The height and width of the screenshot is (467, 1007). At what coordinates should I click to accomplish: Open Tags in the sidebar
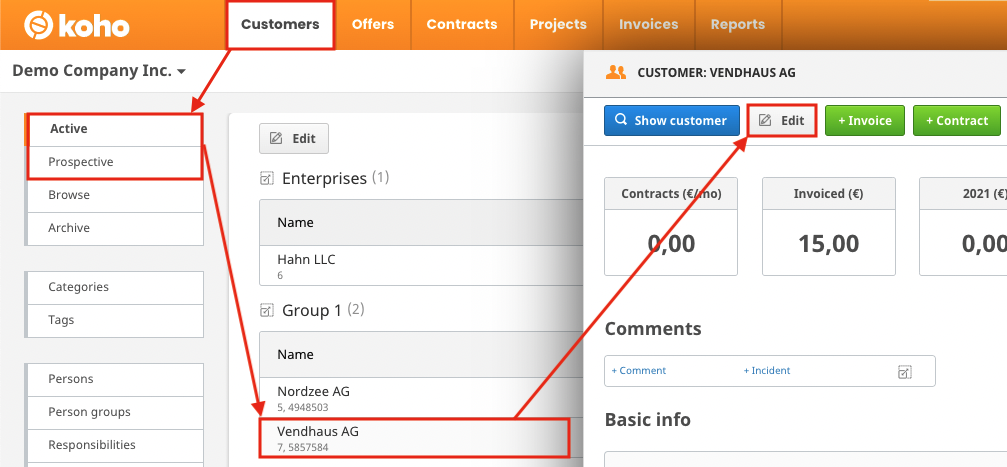tap(114, 320)
